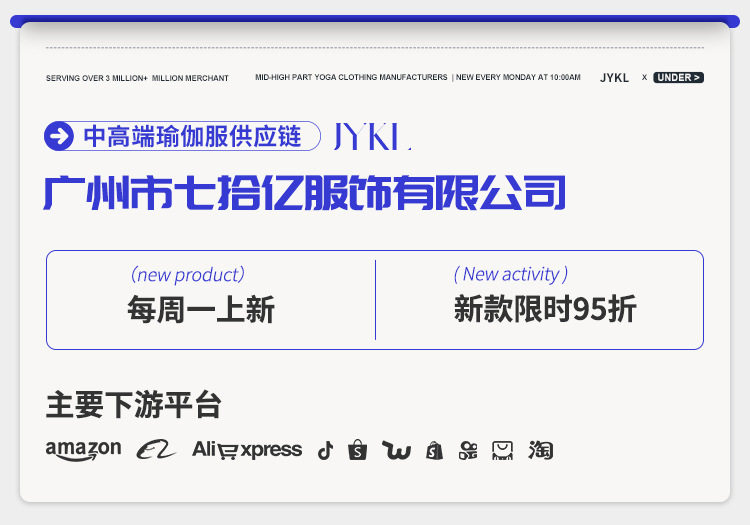Open the AliExpress logo
The image size is (750, 525).
[x=247, y=450]
